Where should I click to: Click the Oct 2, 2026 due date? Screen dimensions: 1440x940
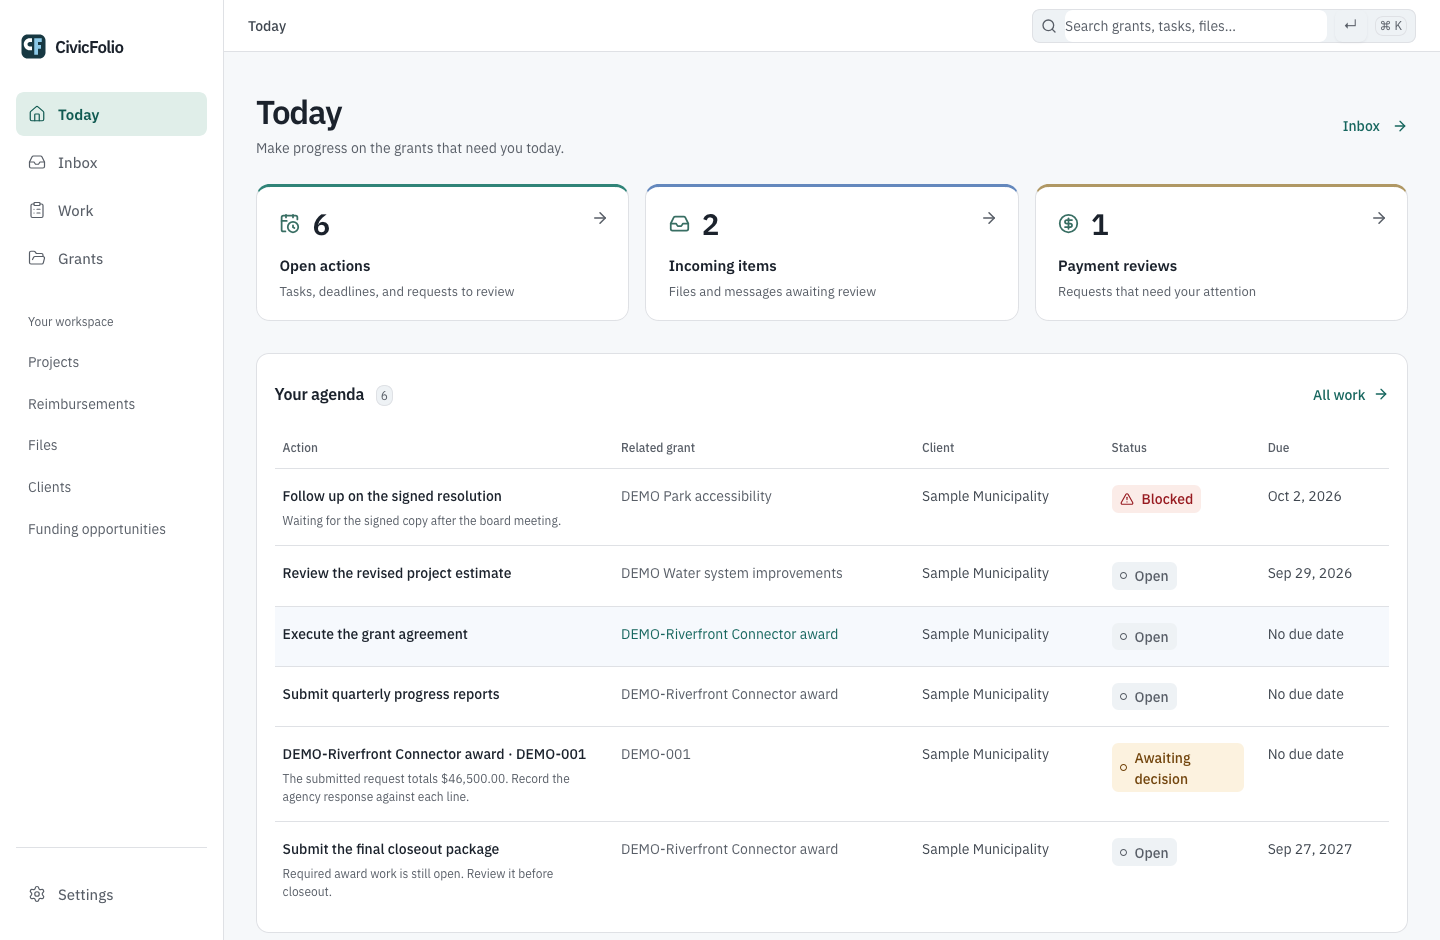1304,496
